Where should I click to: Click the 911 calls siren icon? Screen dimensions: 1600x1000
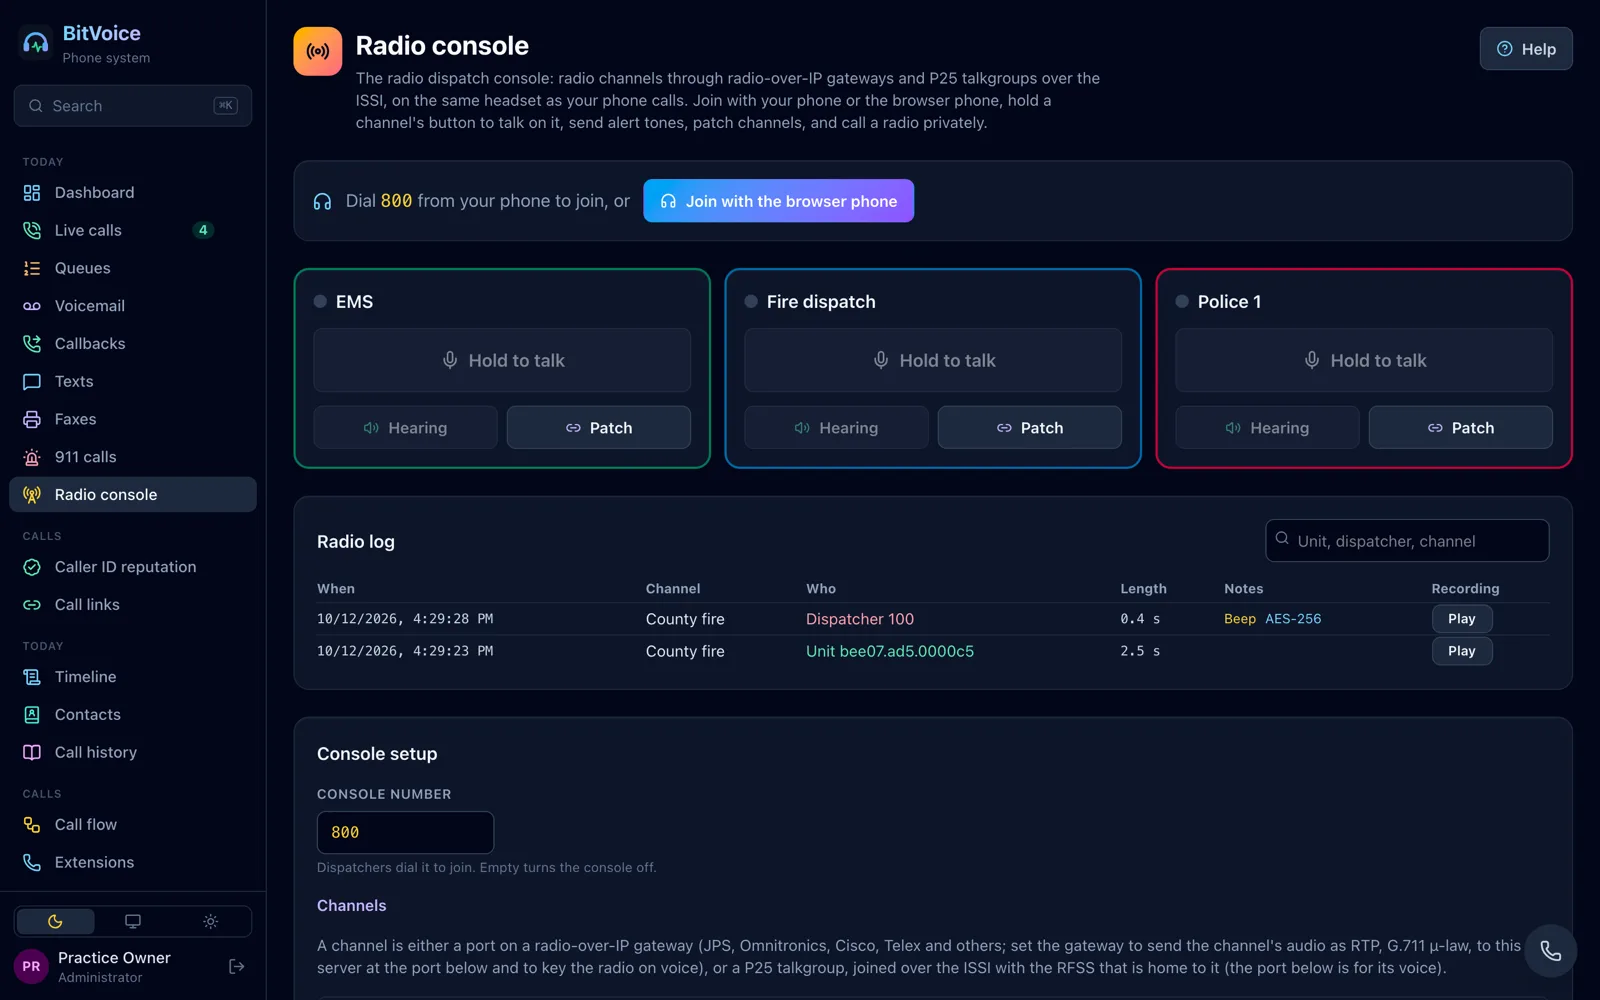[32, 457]
